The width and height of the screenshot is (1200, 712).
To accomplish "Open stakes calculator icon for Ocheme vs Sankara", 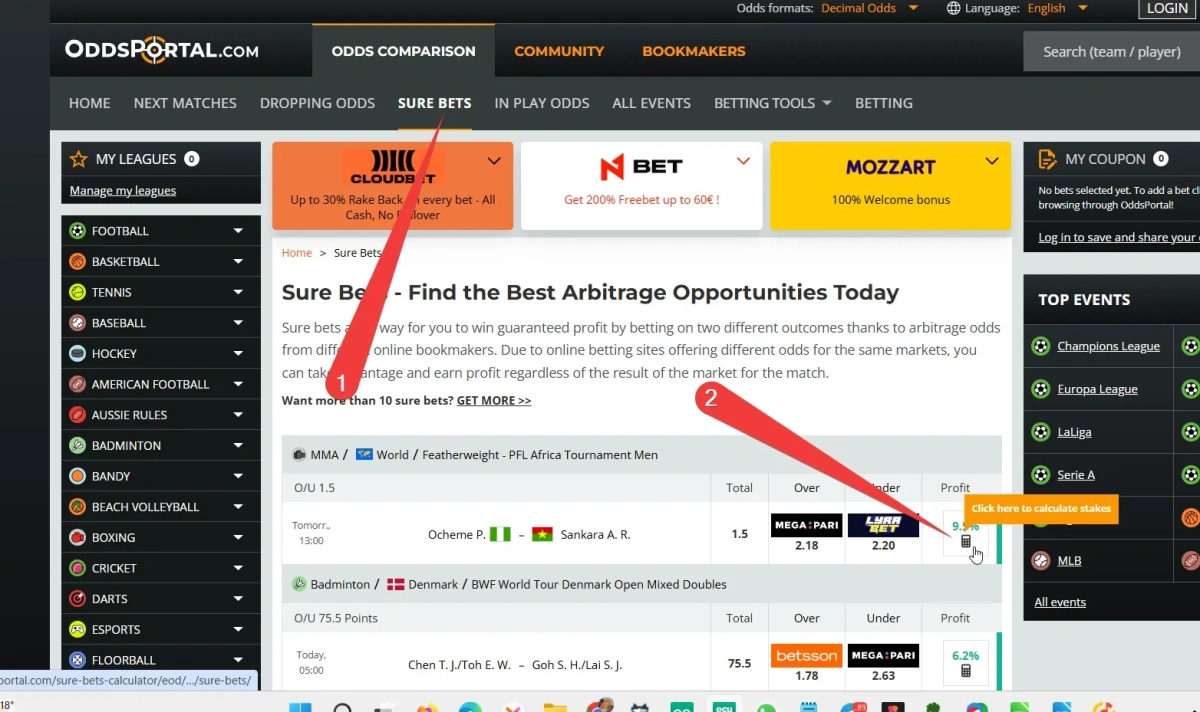I will point(966,541).
